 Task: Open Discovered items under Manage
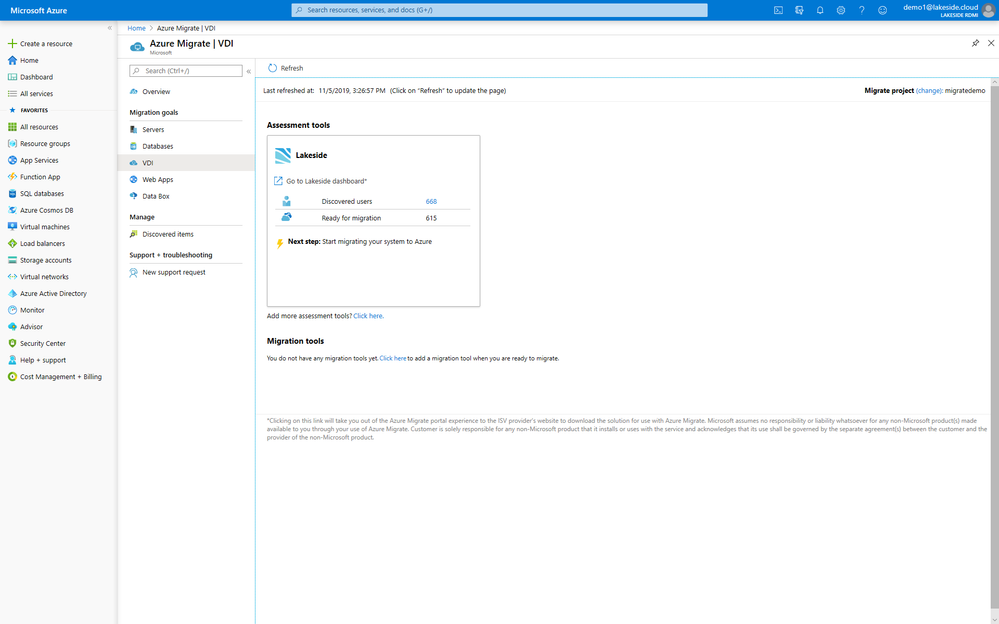coord(168,234)
